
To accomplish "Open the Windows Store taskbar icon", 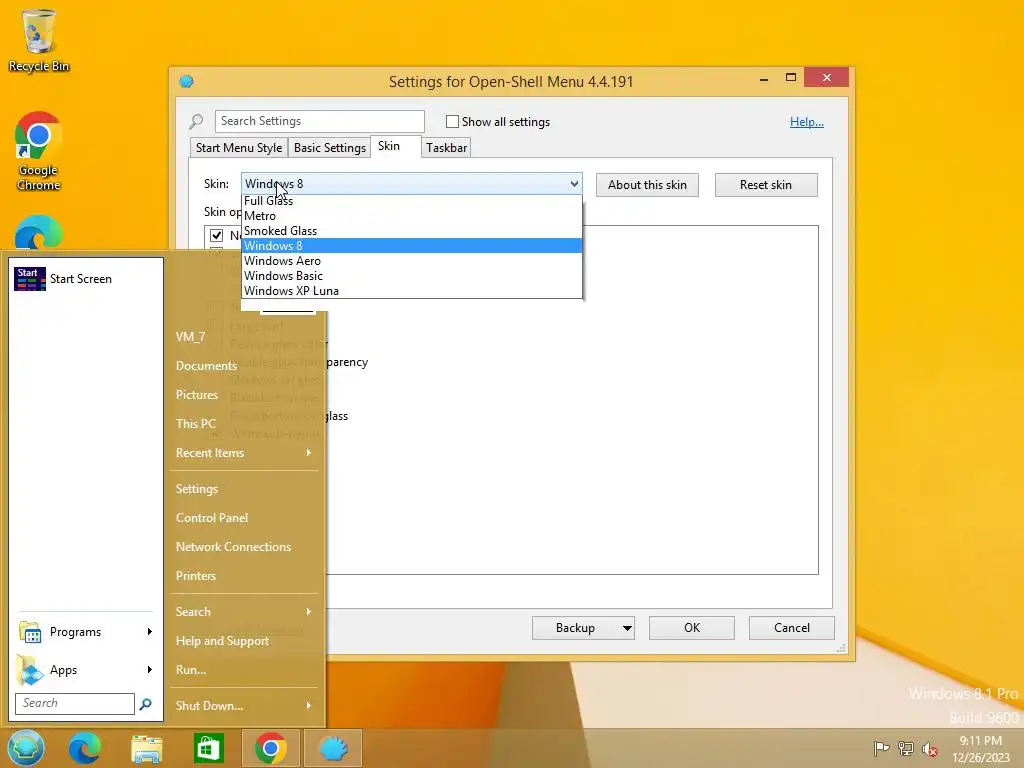I will [208, 748].
